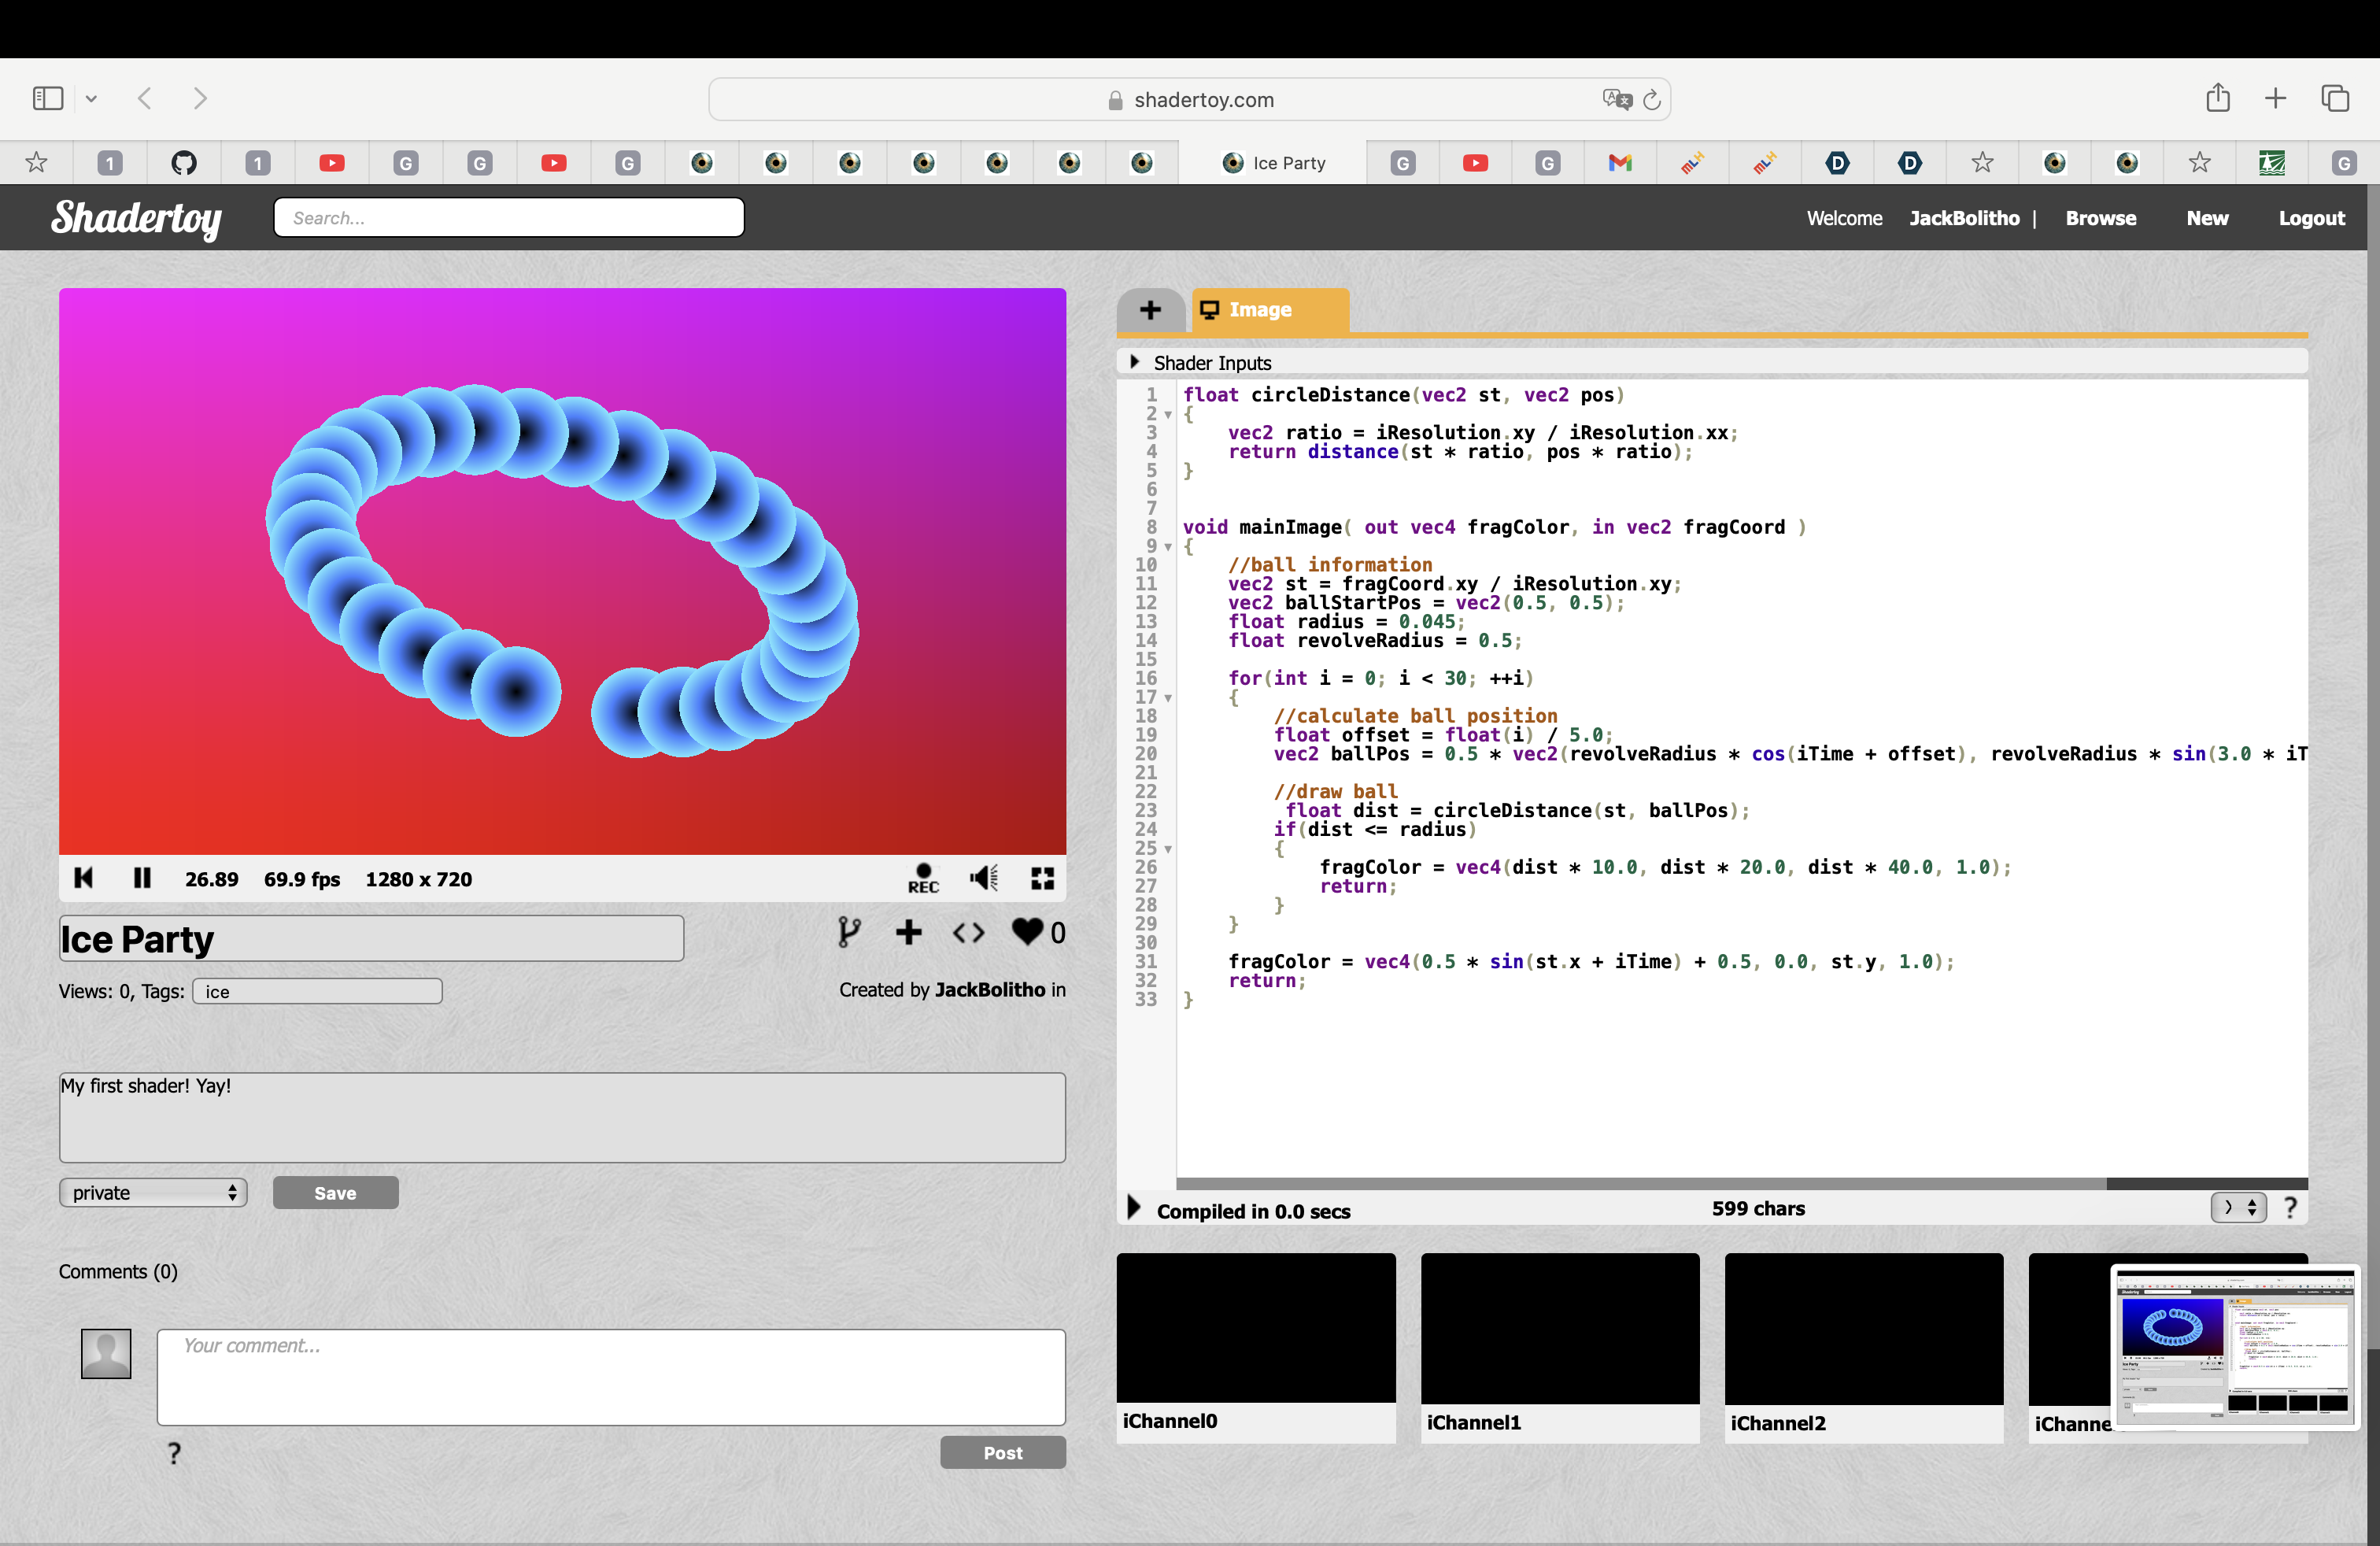Open embed code brackets icon
2380x1546 pixels.
[x=968, y=932]
